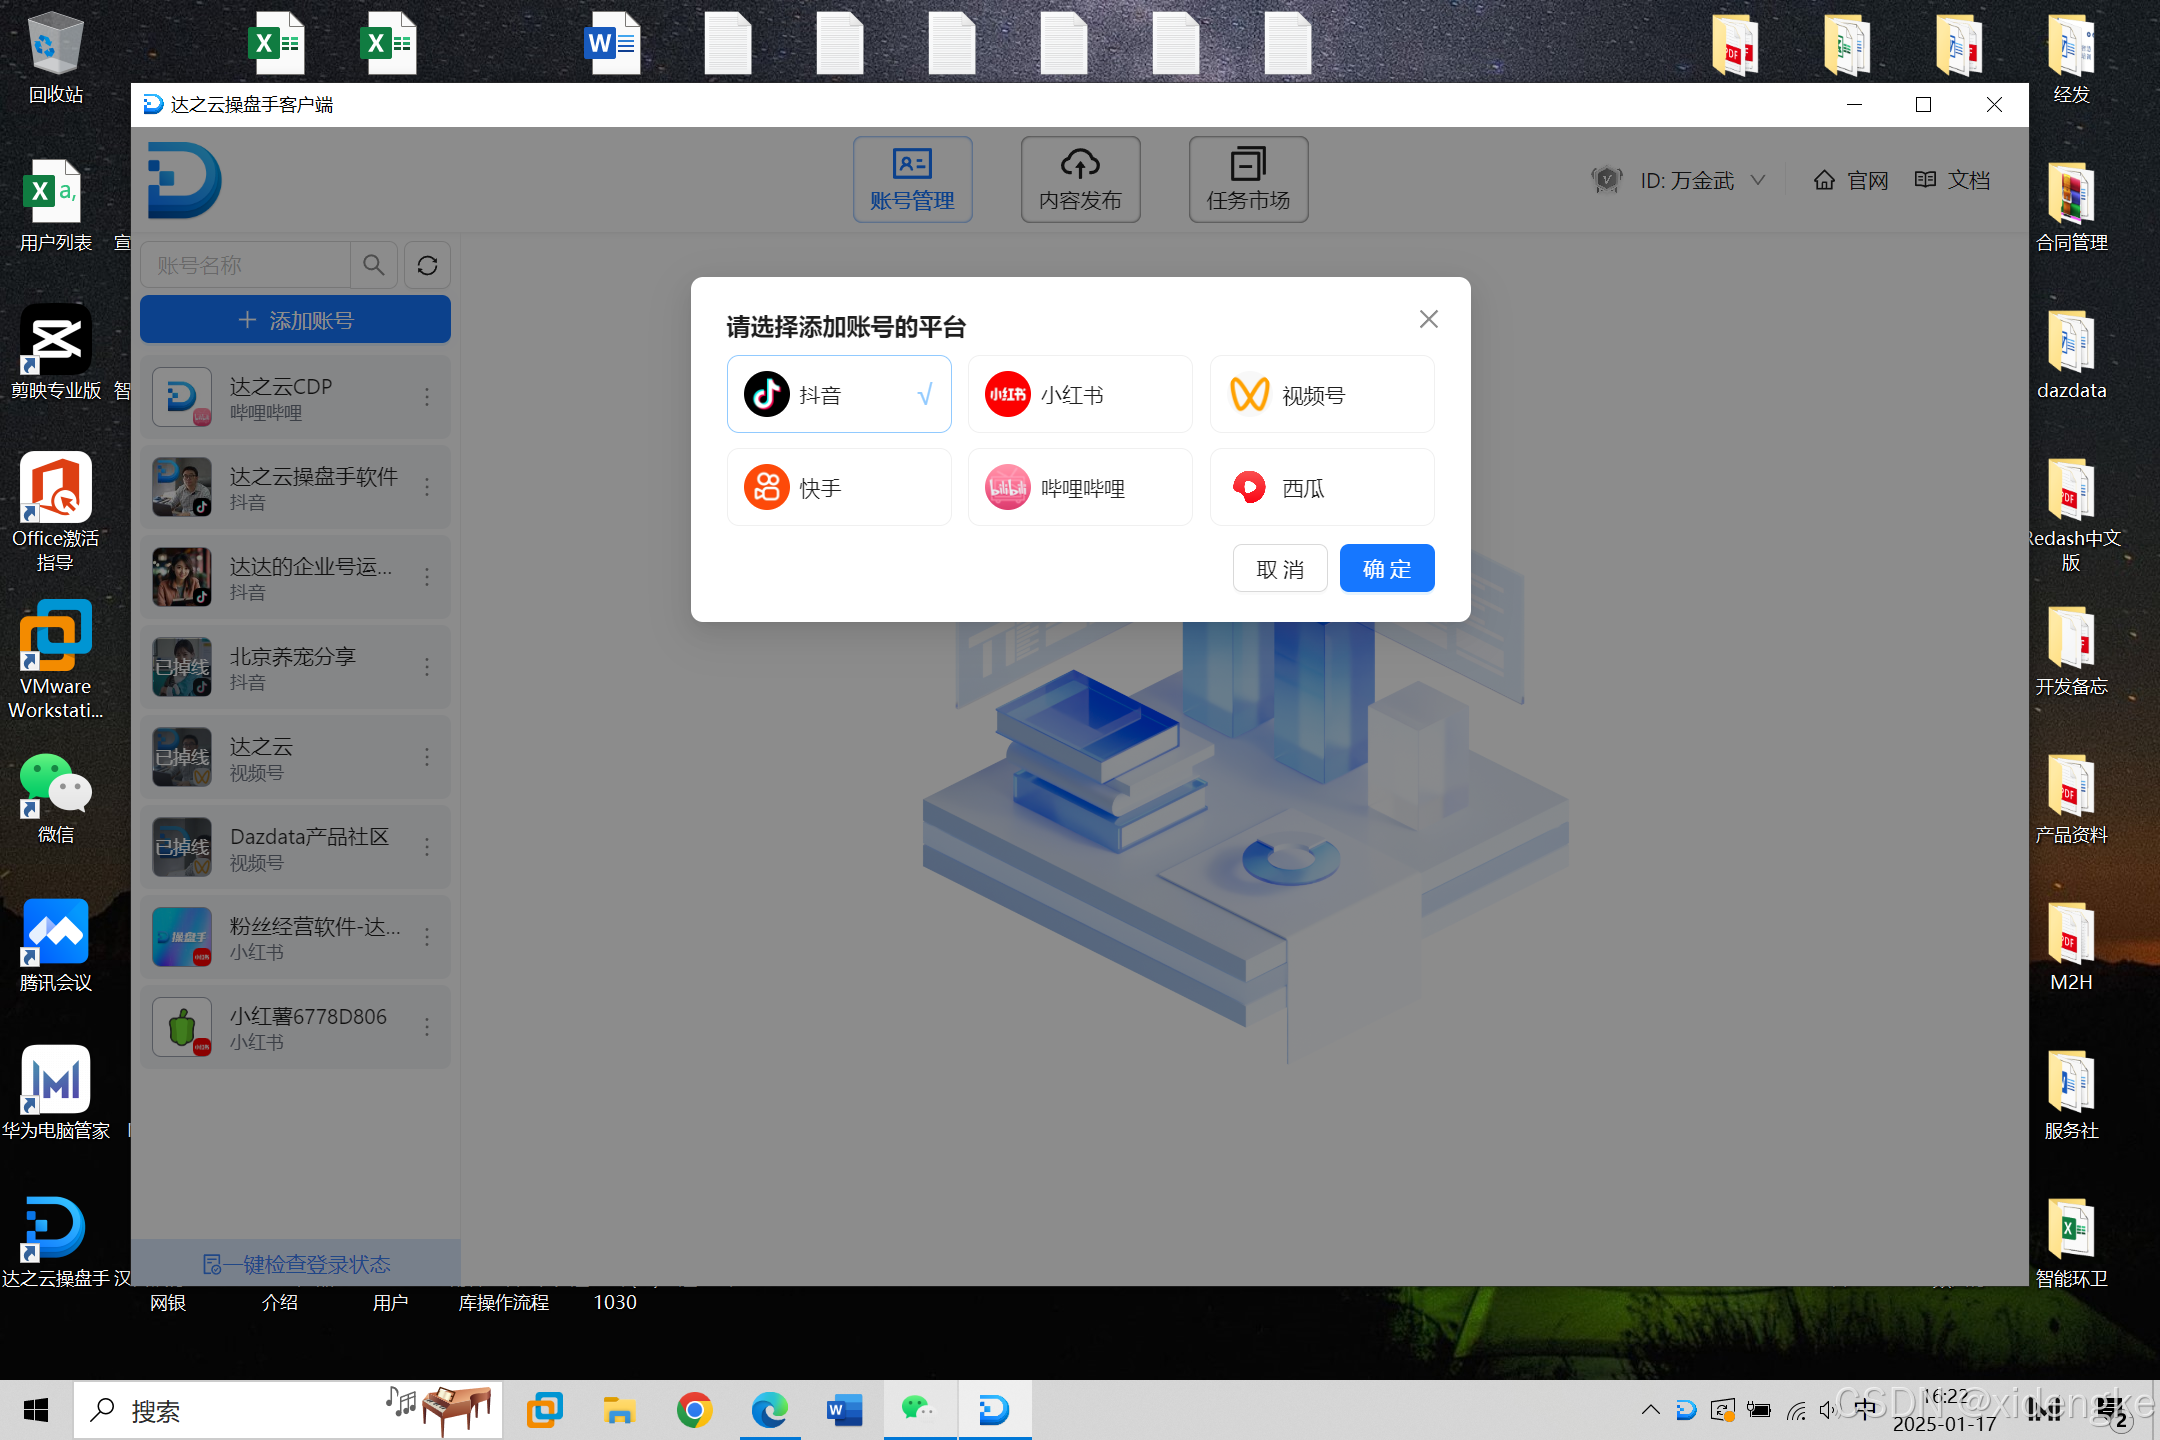Select the 哔哩哔哩 platform option

click(x=1079, y=487)
